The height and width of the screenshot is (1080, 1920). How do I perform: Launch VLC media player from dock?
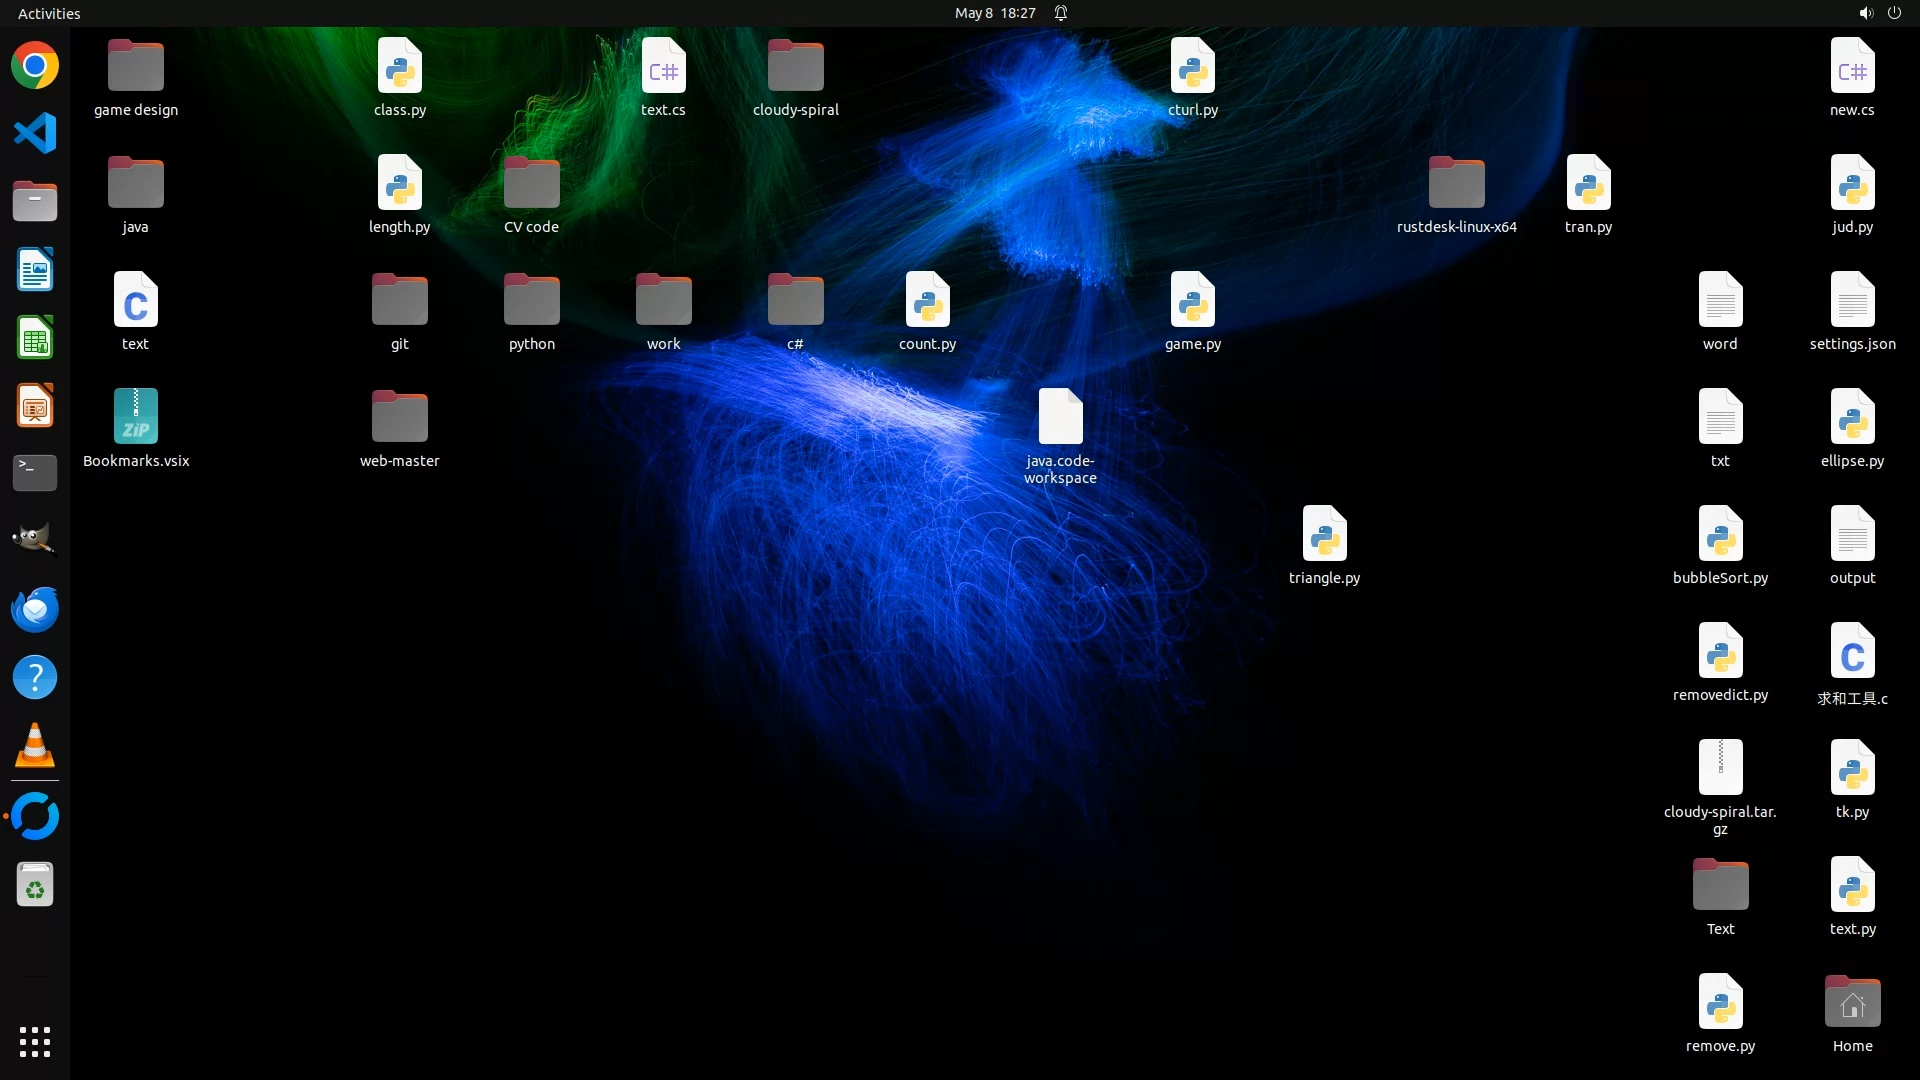coord(35,746)
